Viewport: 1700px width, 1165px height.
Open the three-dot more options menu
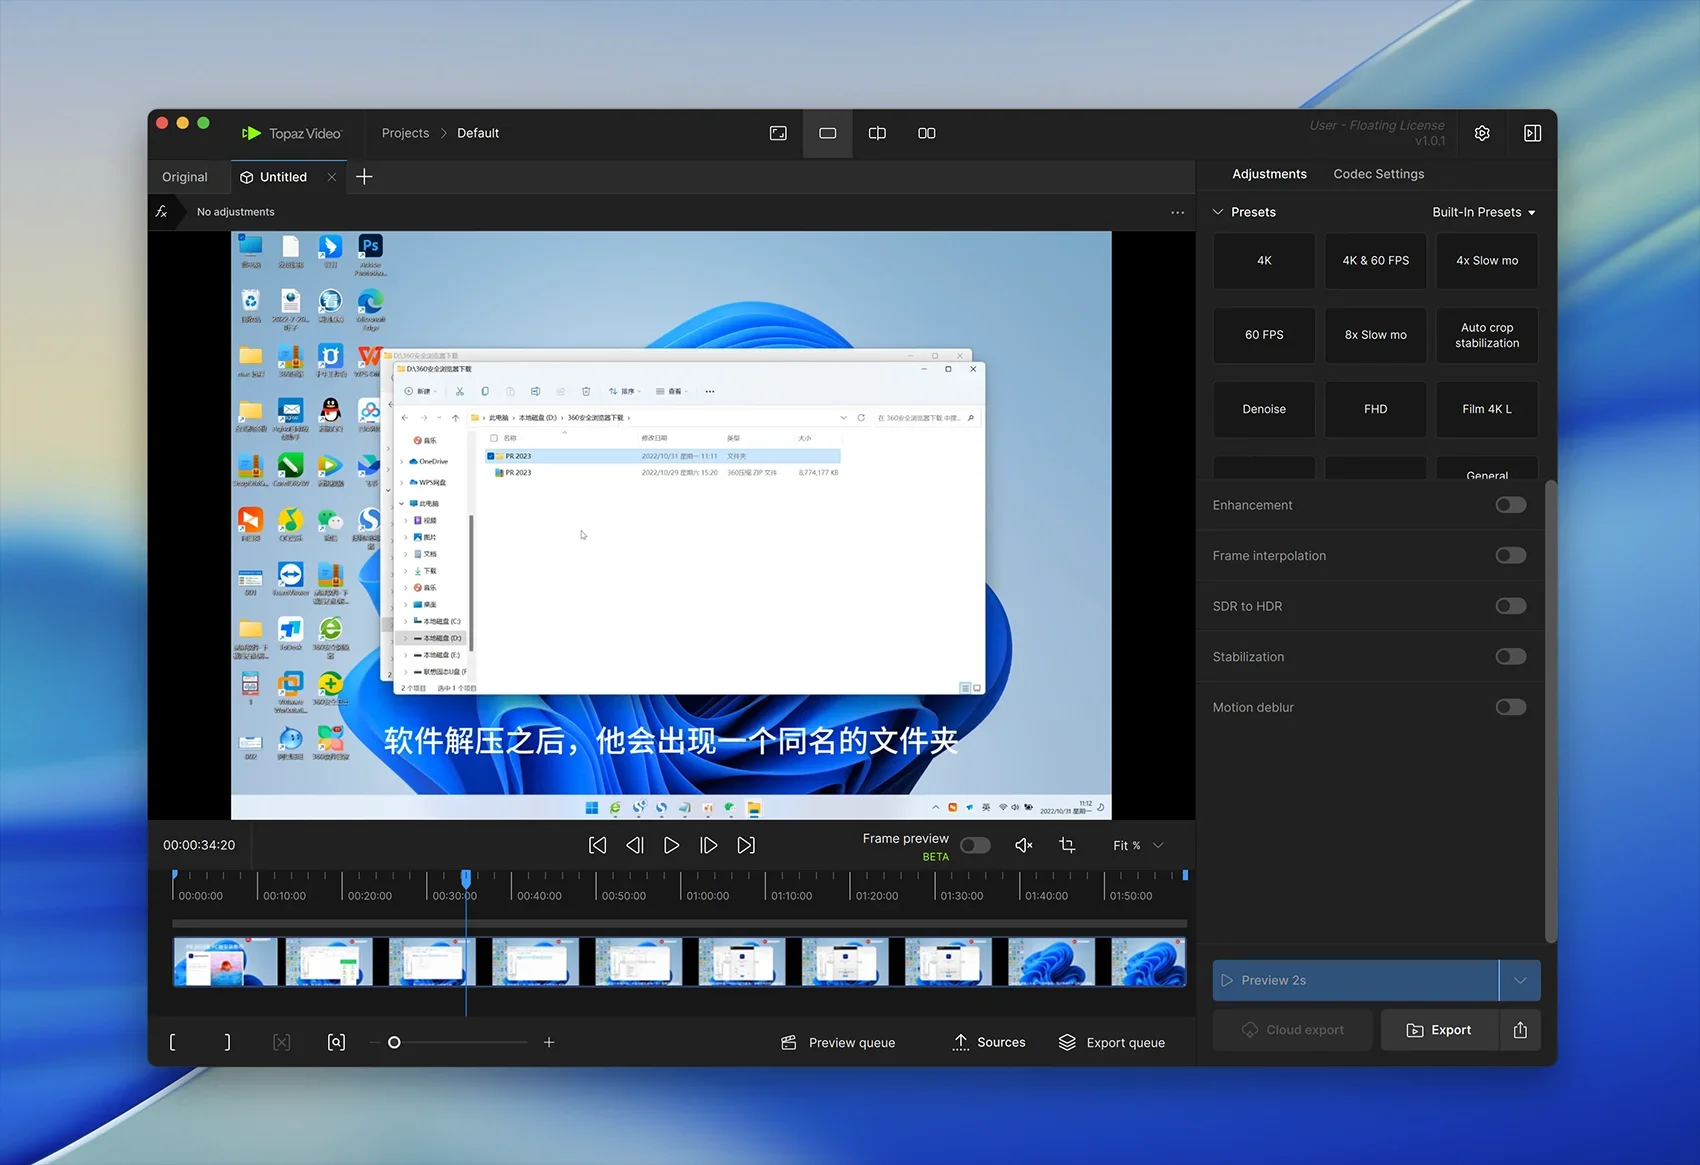[x=1177, y=212]
